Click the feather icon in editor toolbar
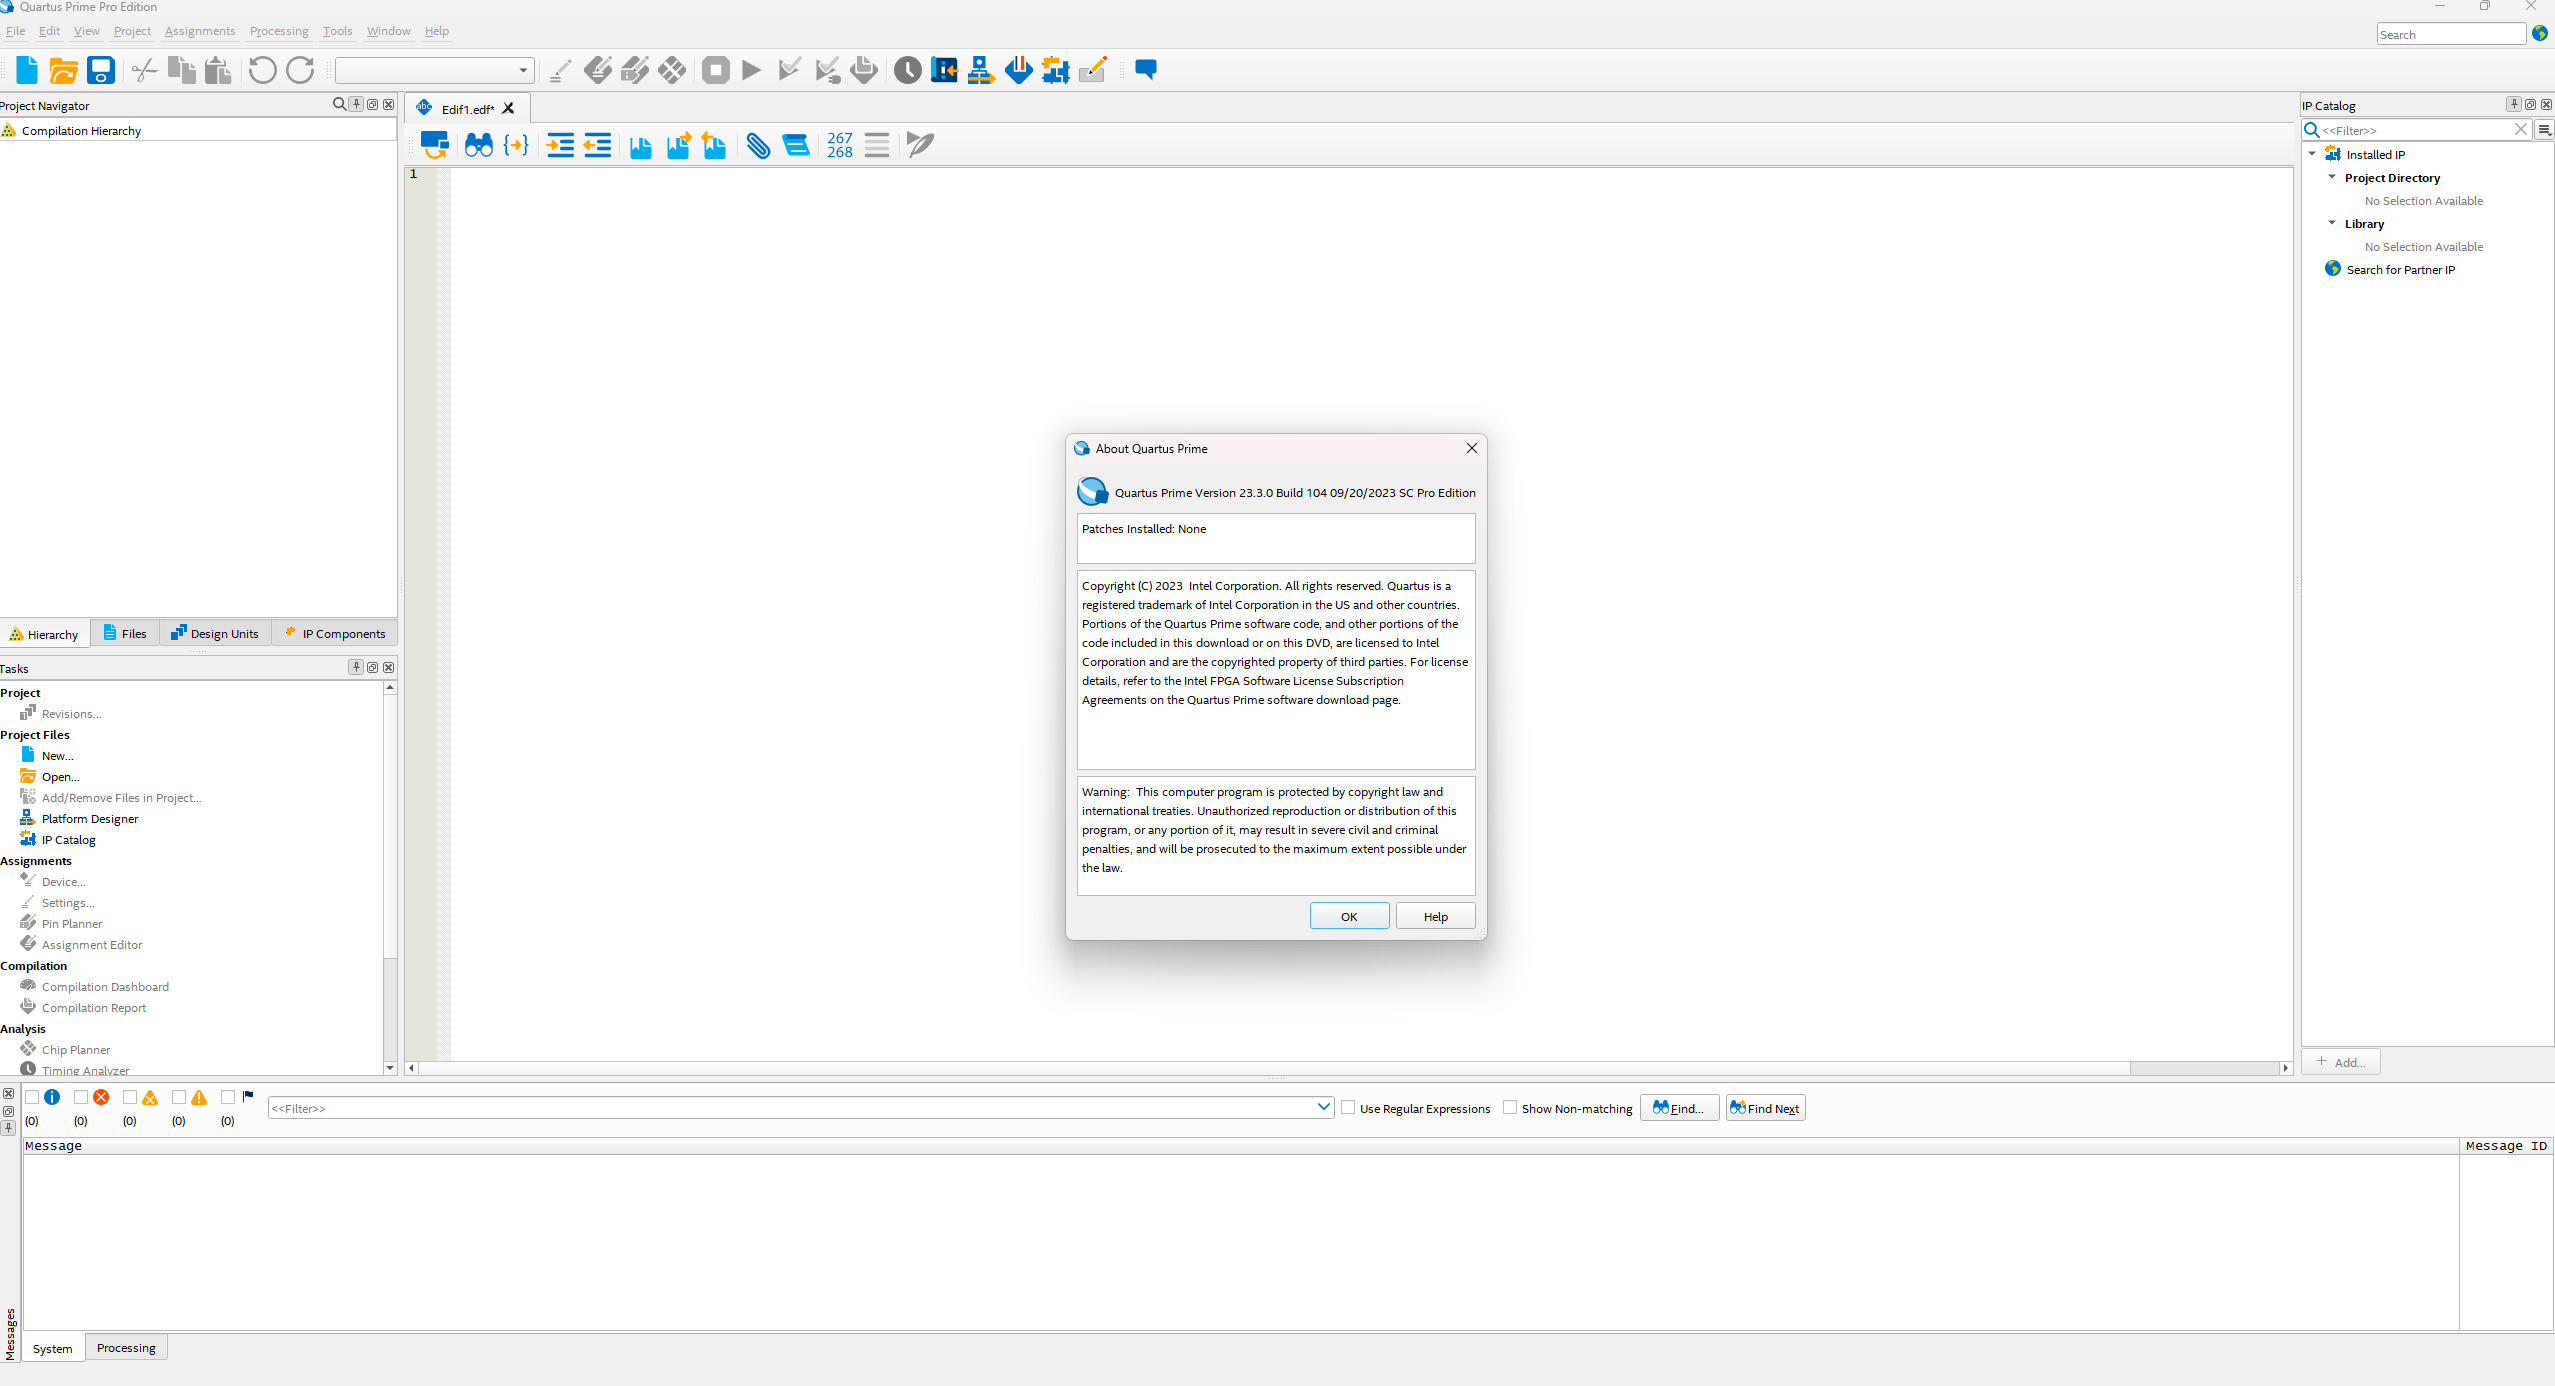 pos(920,145)
